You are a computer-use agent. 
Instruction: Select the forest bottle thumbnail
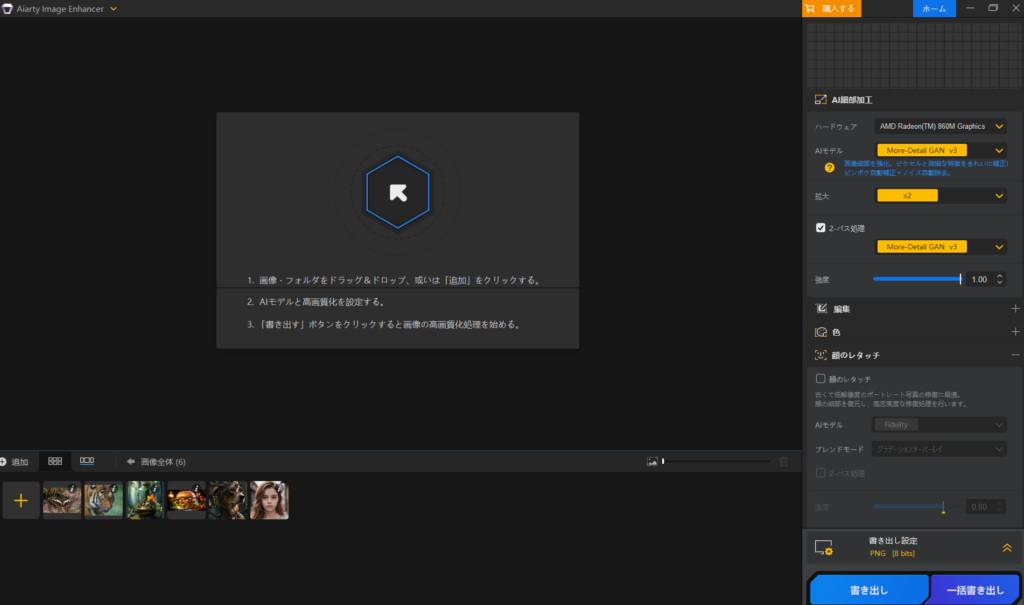tap(145, 500)
